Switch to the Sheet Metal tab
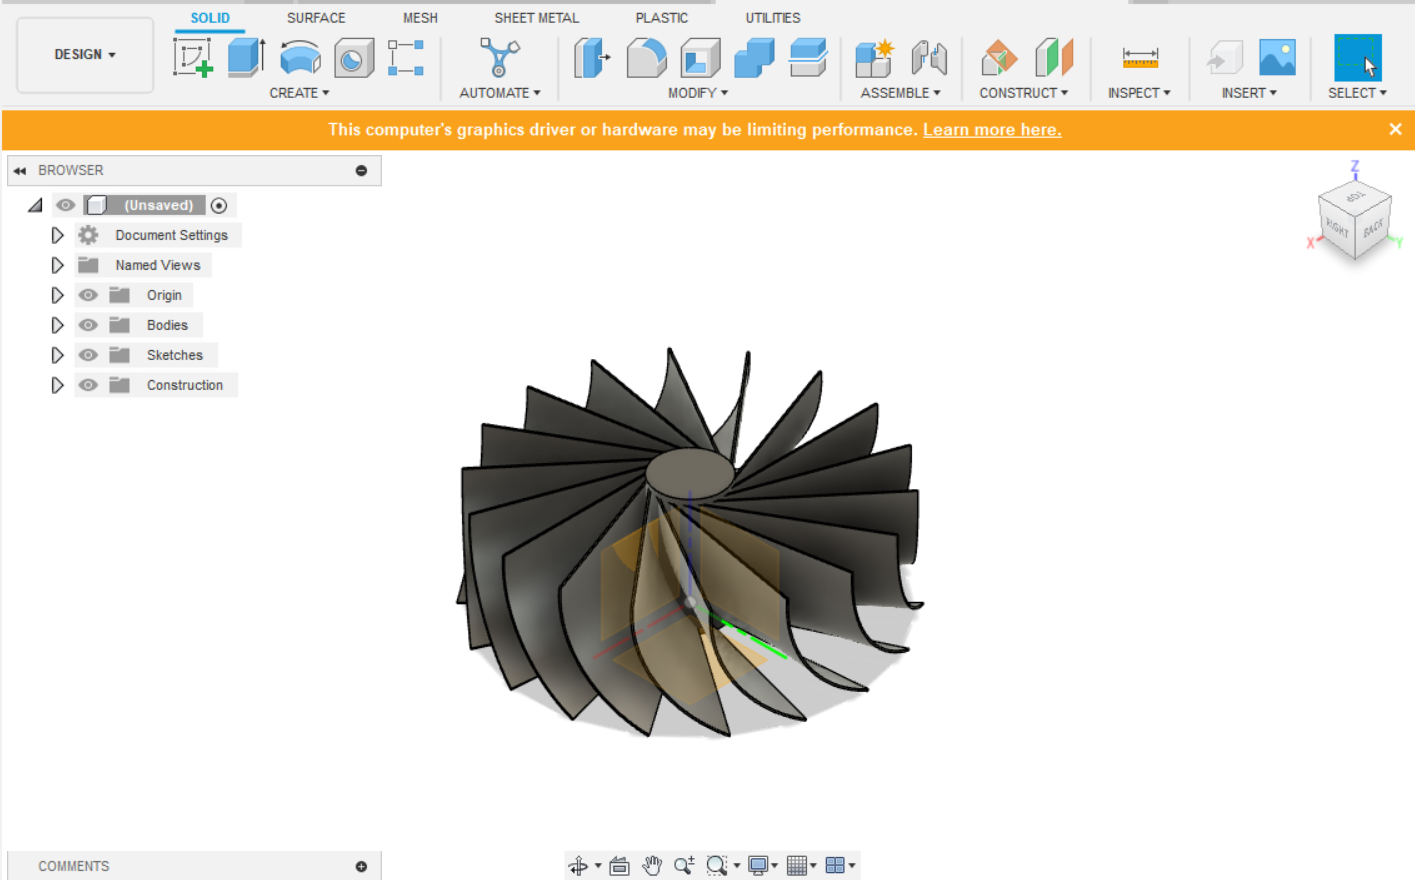 [x=536, y=17]
